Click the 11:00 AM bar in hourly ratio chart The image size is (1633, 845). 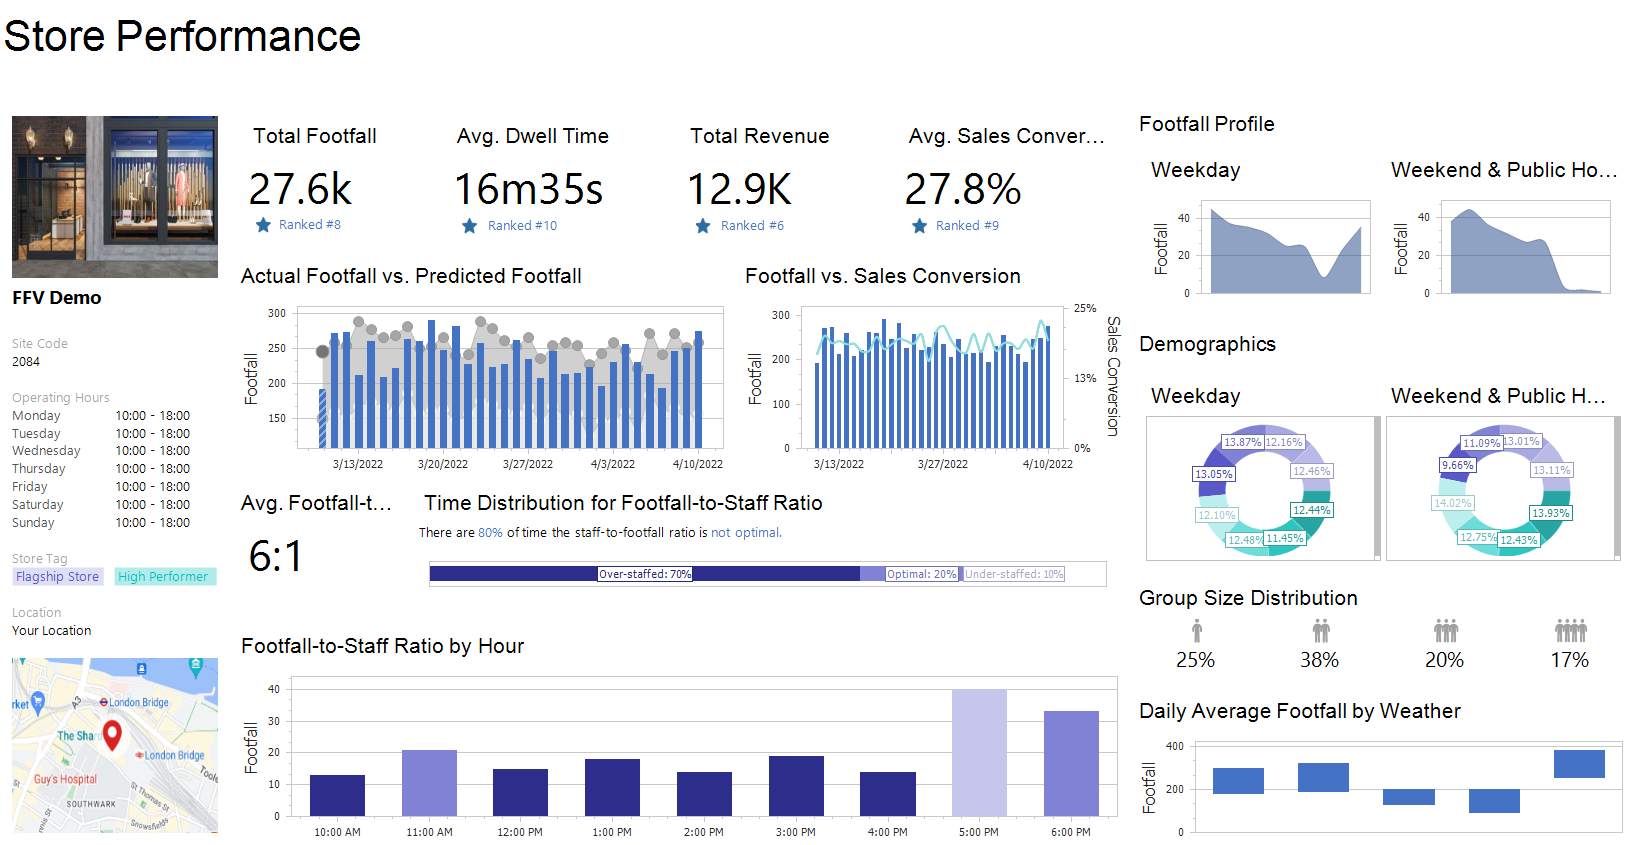tap(429, 783)
